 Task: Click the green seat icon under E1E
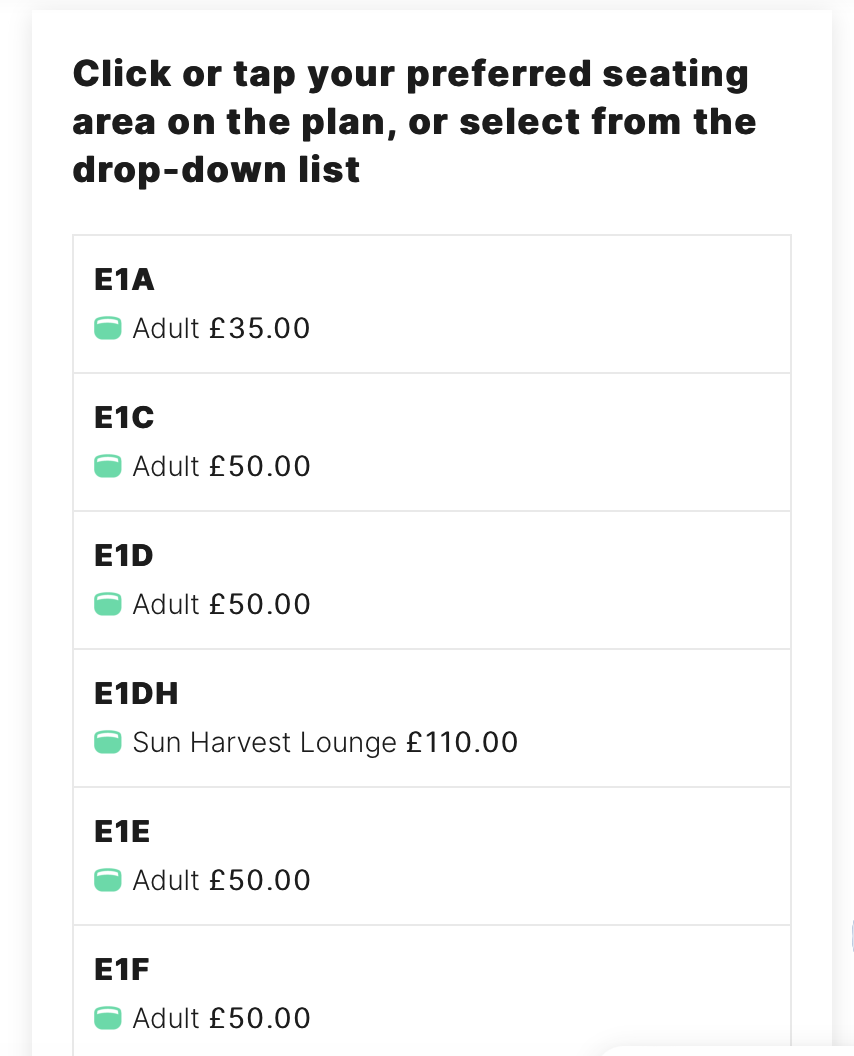point(108,880)
